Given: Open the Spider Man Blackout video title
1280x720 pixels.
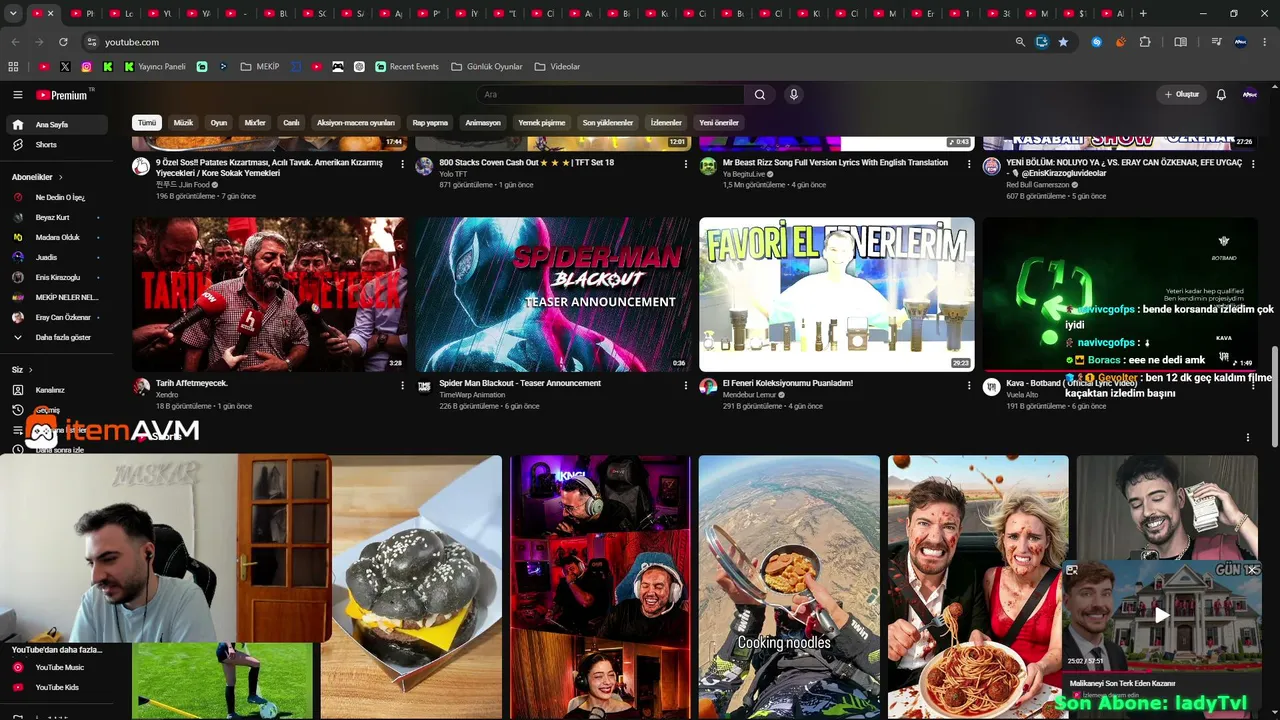Looking at the screenshot, I should pyautogui.click(x=520, y=383).
